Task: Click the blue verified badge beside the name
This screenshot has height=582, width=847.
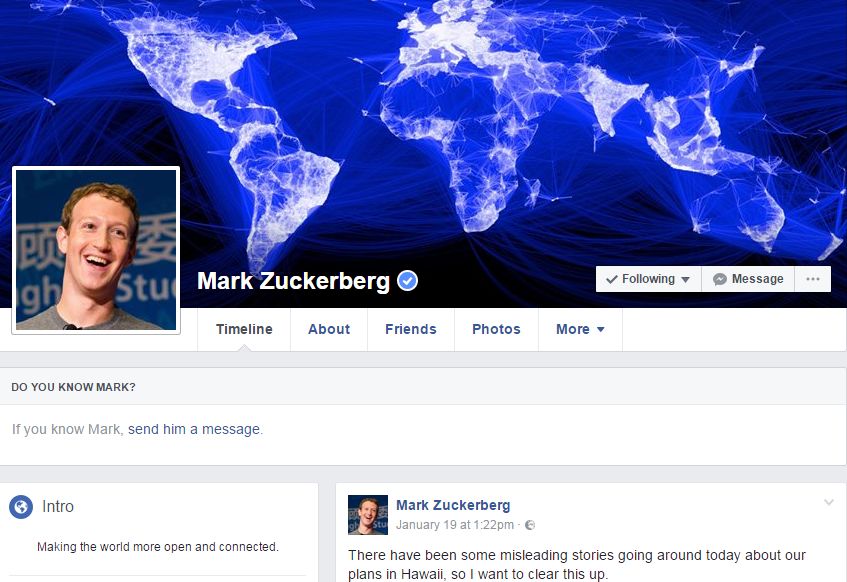Action: click(407, 281)
